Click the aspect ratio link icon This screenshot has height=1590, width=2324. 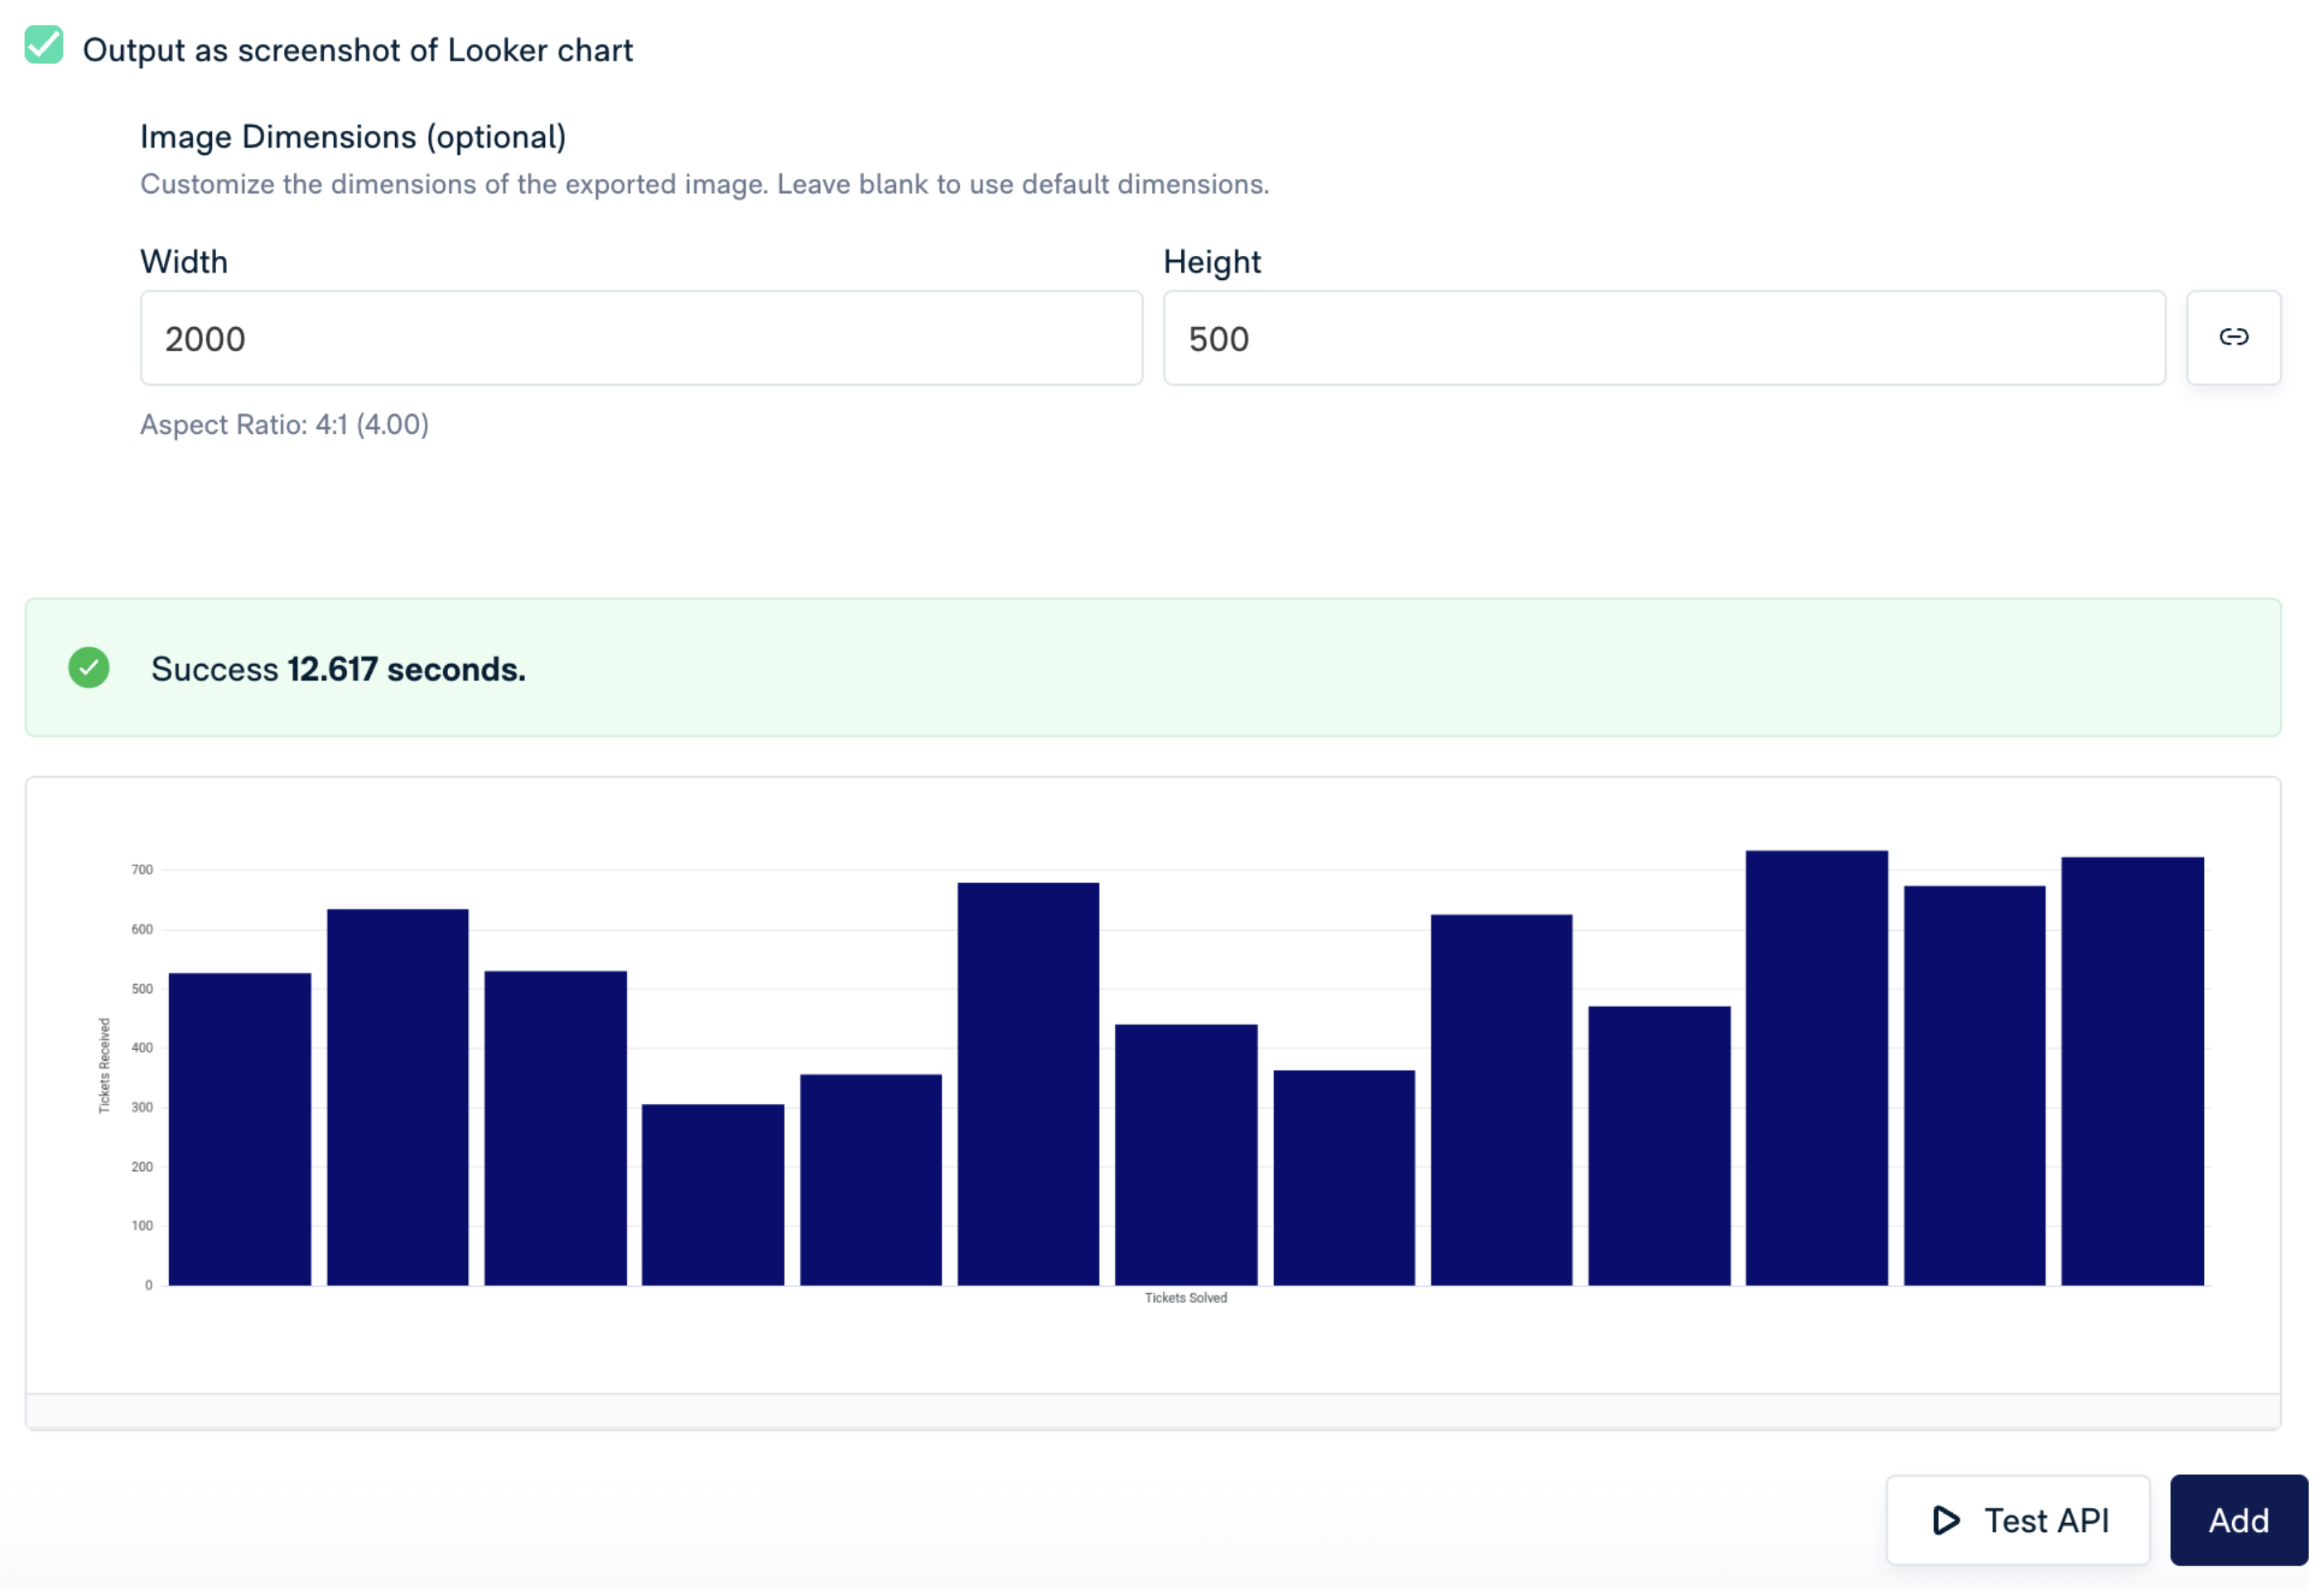click(x=2233, y=338)
